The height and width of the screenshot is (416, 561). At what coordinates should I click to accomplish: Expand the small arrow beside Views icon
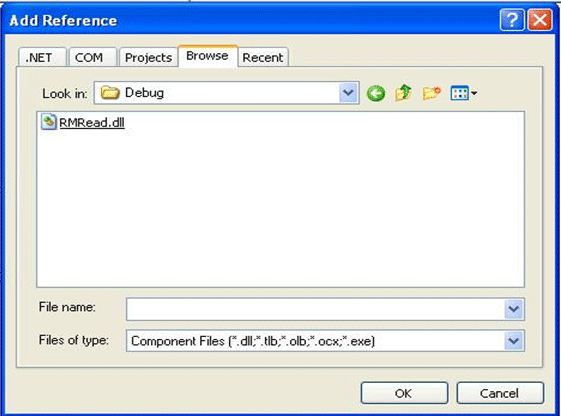pos(474,94)
